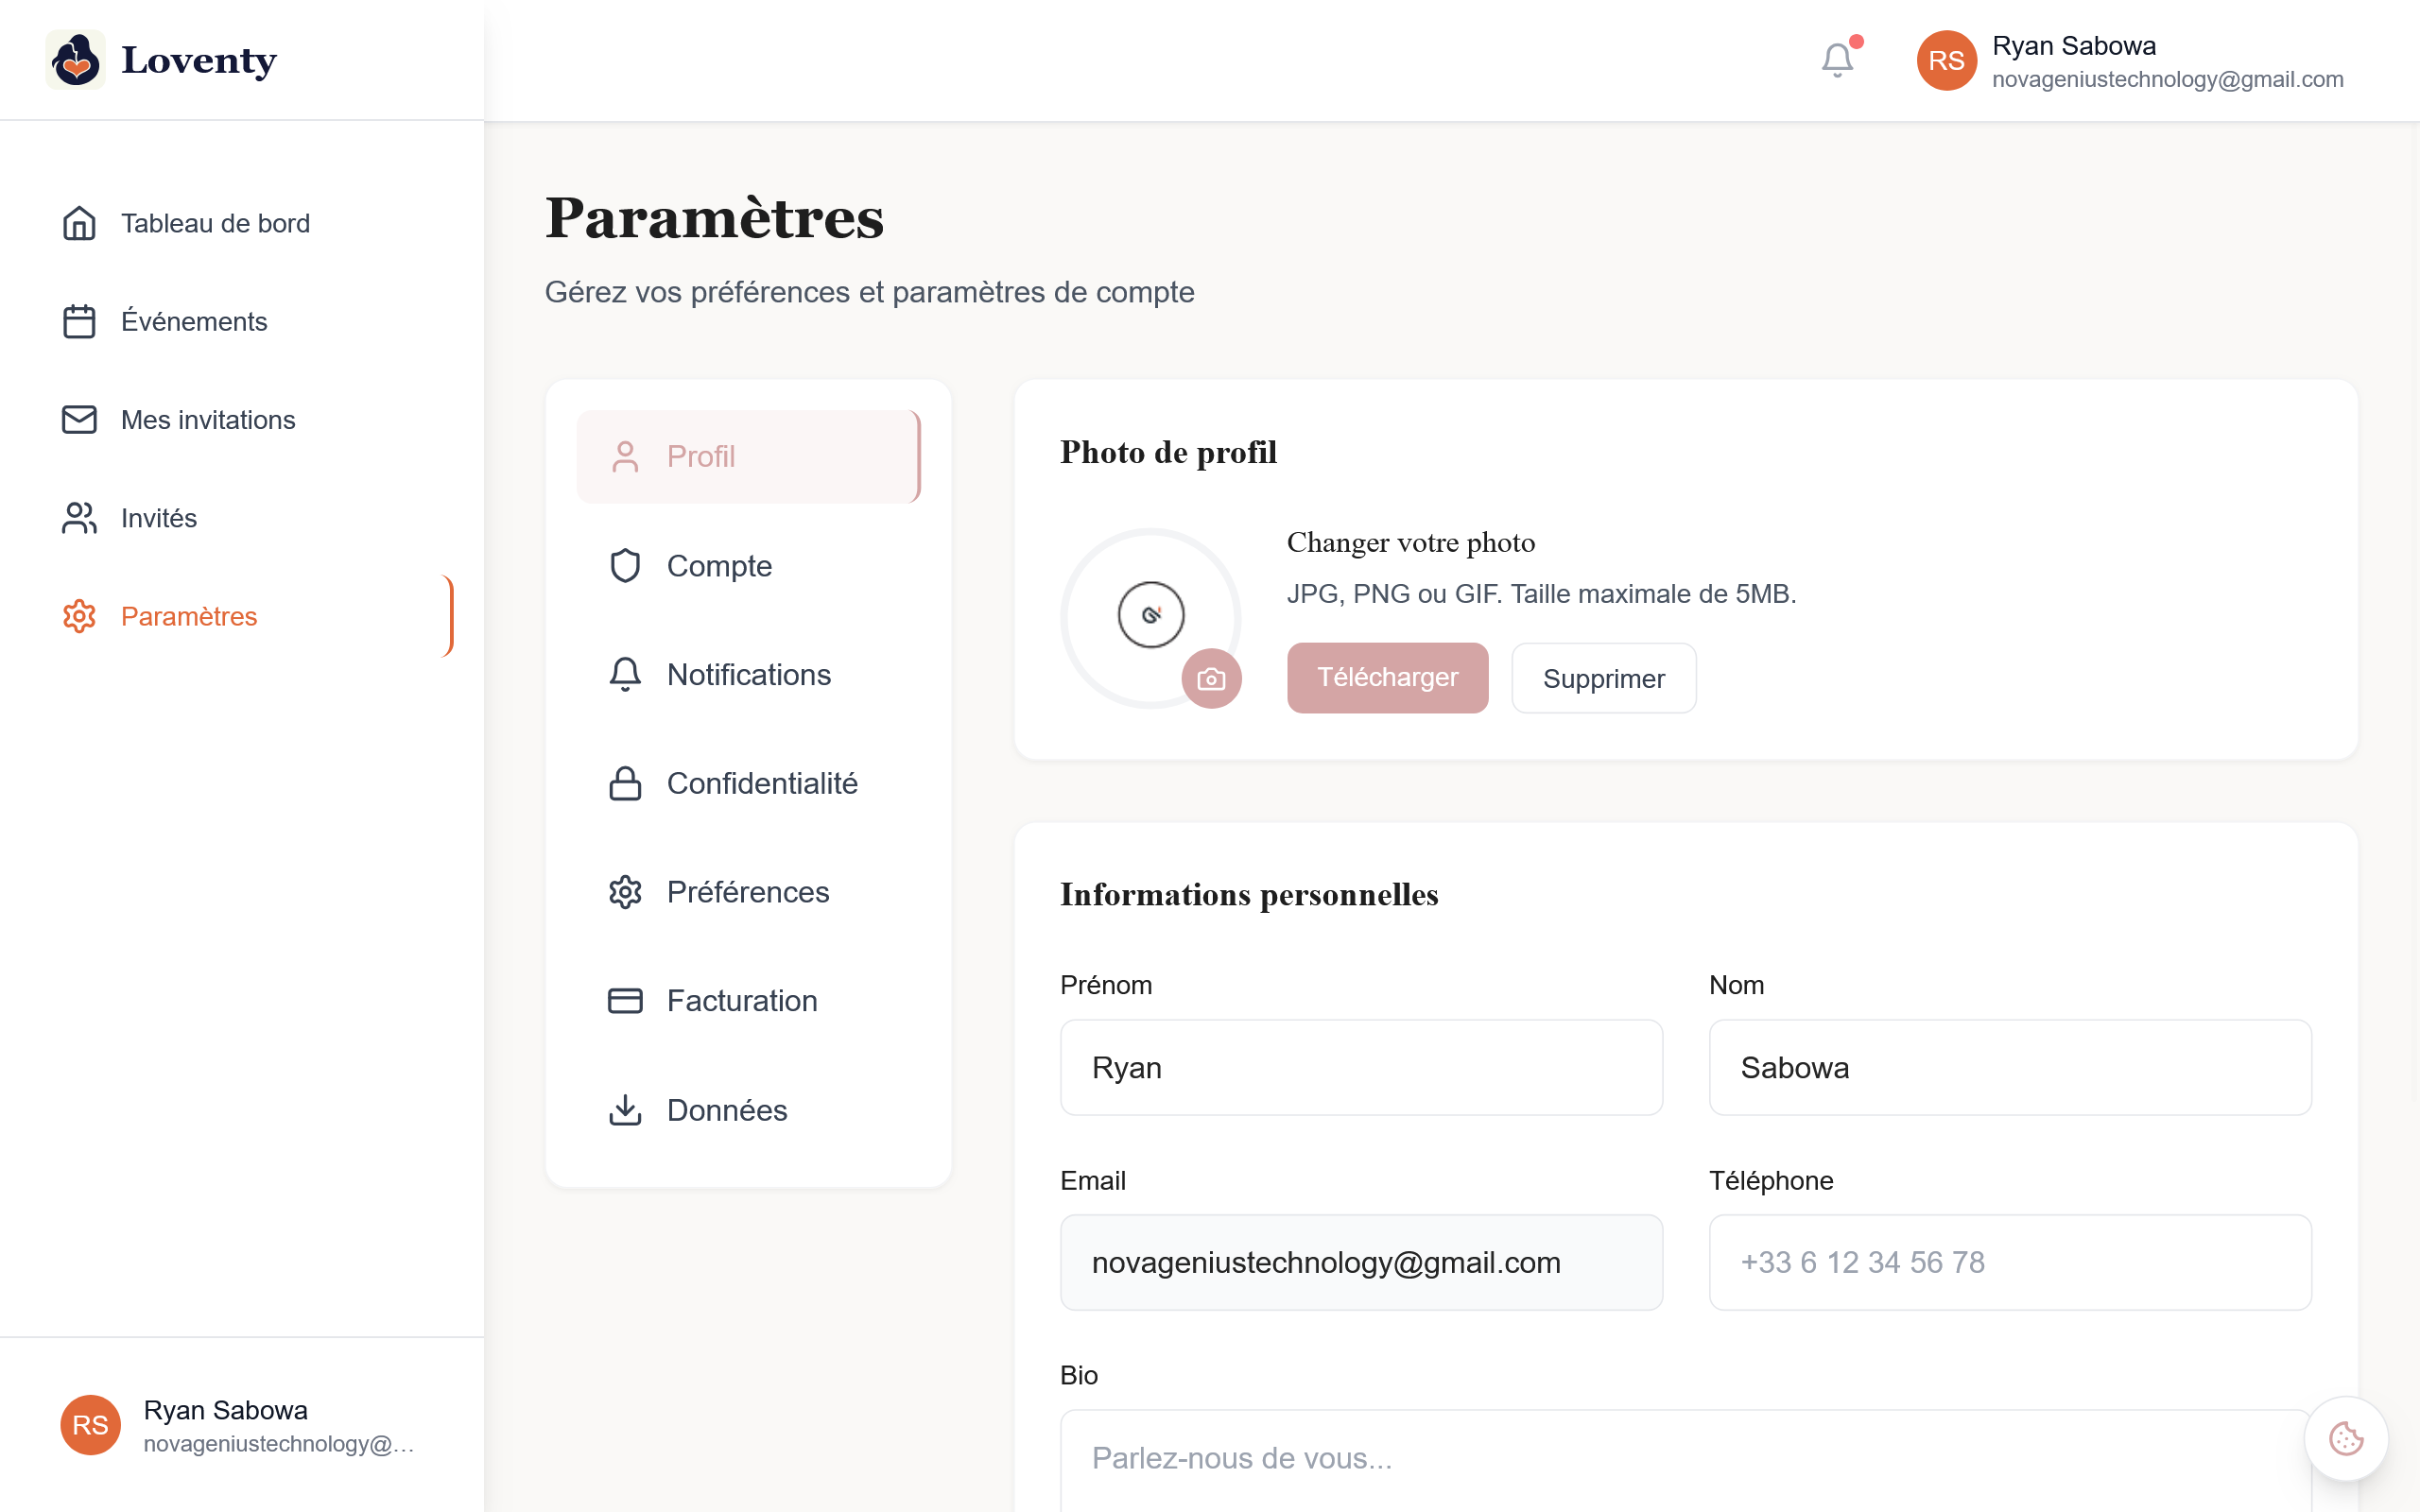
Task: Click into the Téléphone input field
Action: pyautogui.click(x=2009, y=1262)
